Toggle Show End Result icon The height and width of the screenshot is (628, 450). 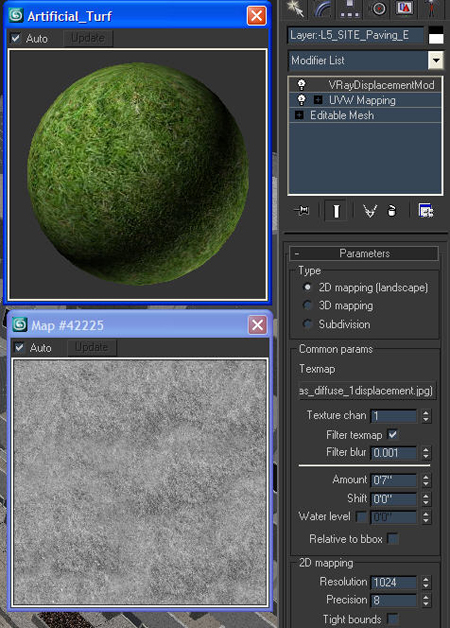336,210
